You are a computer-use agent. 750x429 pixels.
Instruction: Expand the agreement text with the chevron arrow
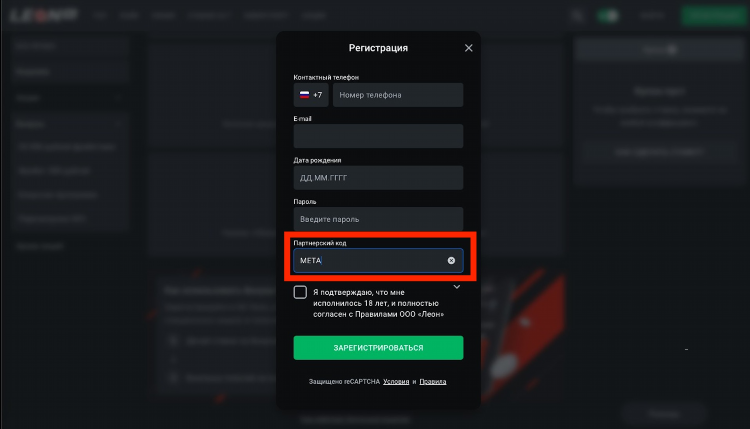point(457,287)
